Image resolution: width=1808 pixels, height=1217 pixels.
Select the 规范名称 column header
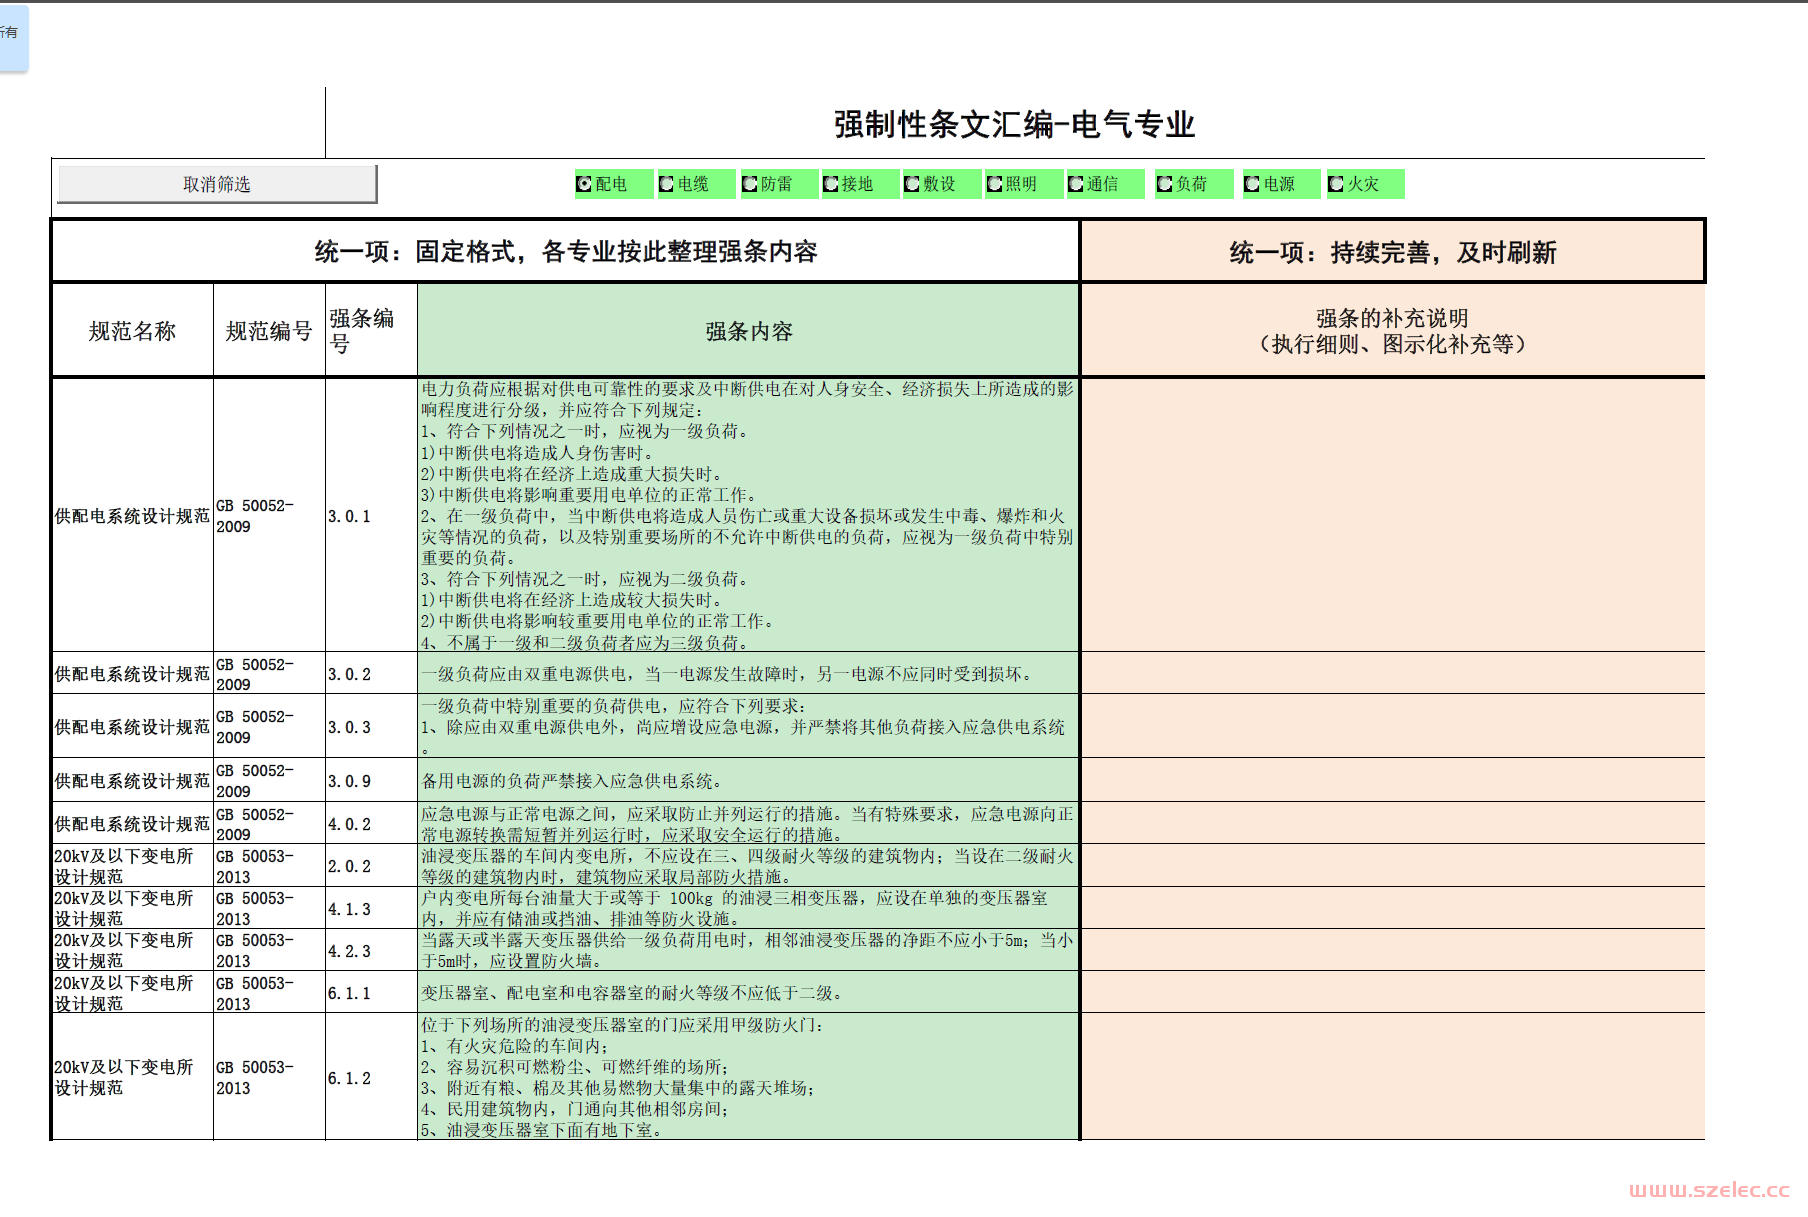click(x=132, y=331)
